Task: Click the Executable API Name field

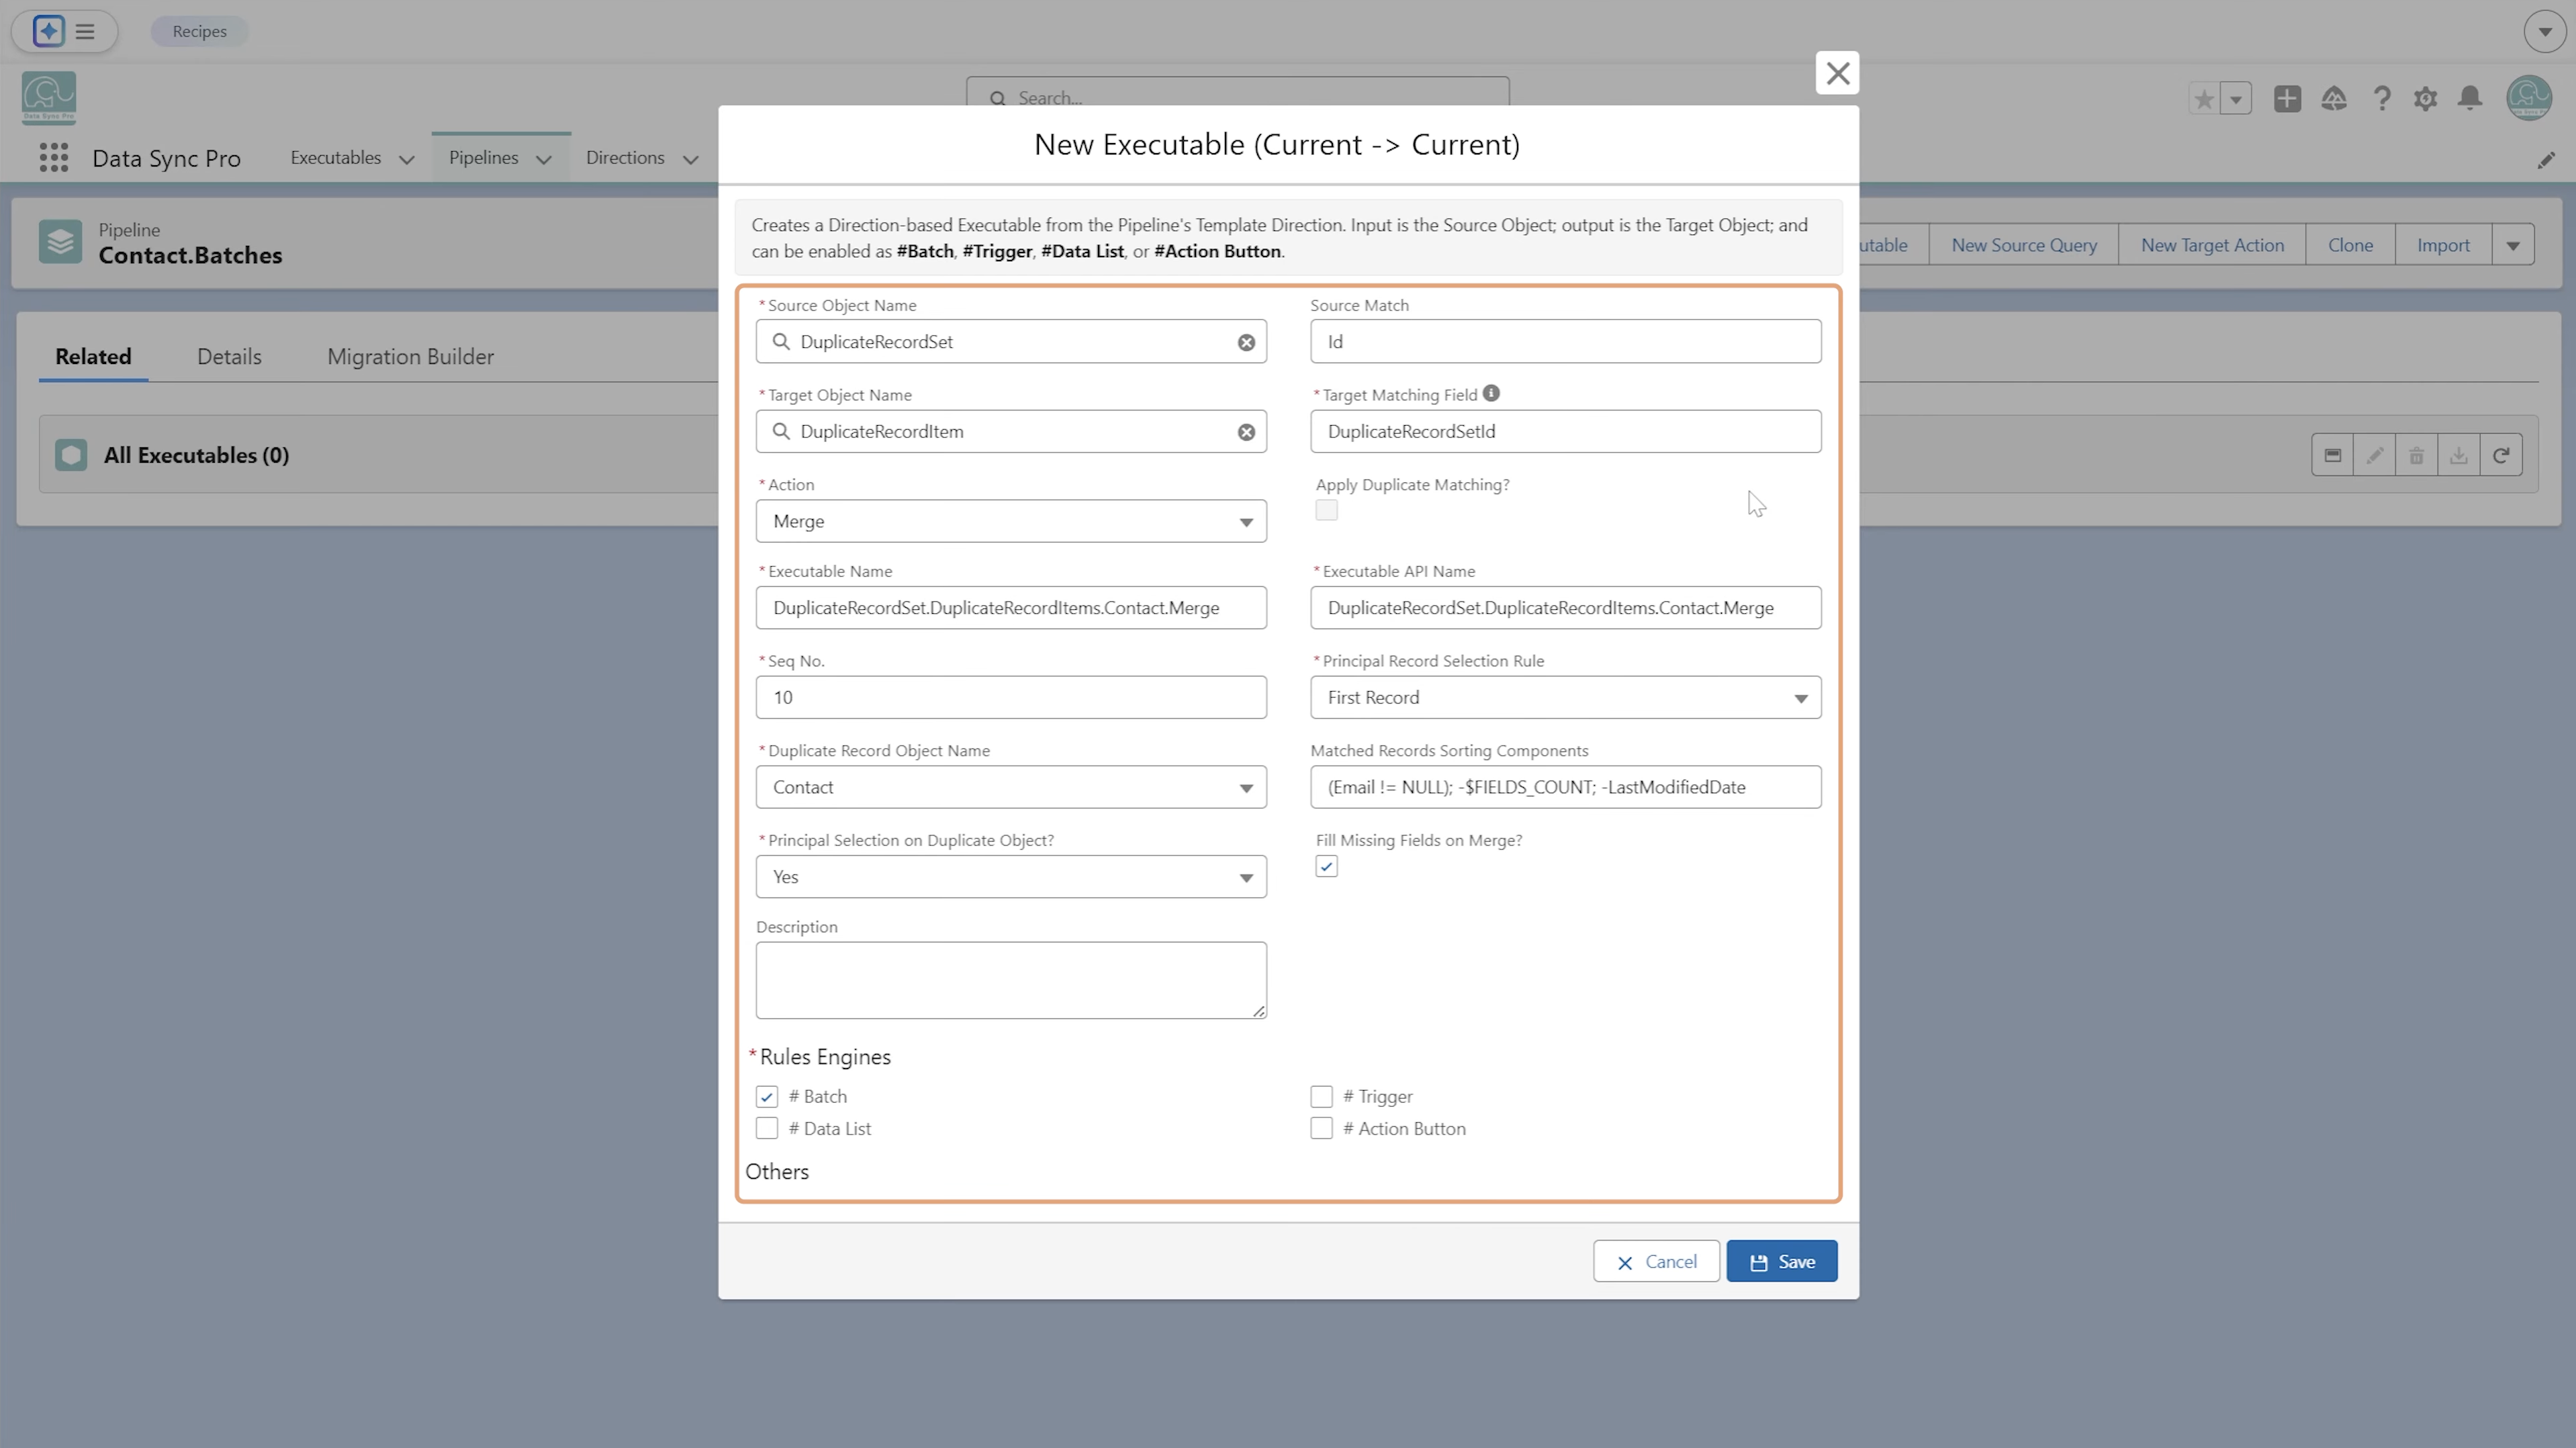Action: tap(1565, 608)
